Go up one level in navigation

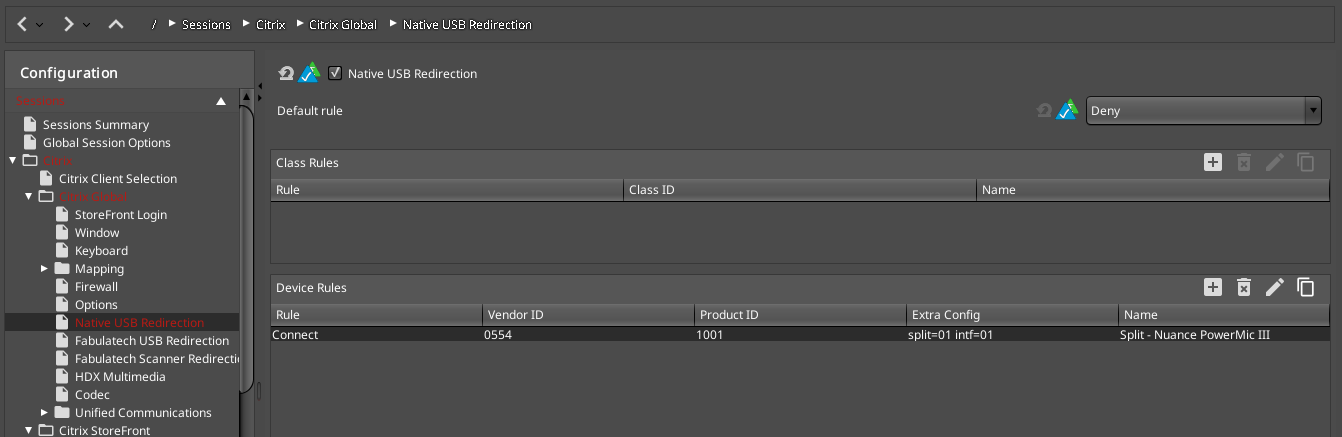click(116, 24)
